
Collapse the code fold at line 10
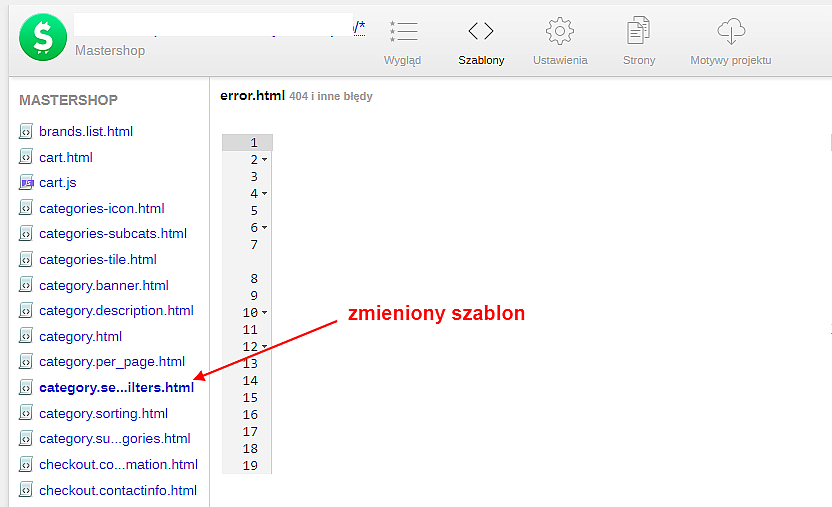pyautogui.click(x=264, y=312)
